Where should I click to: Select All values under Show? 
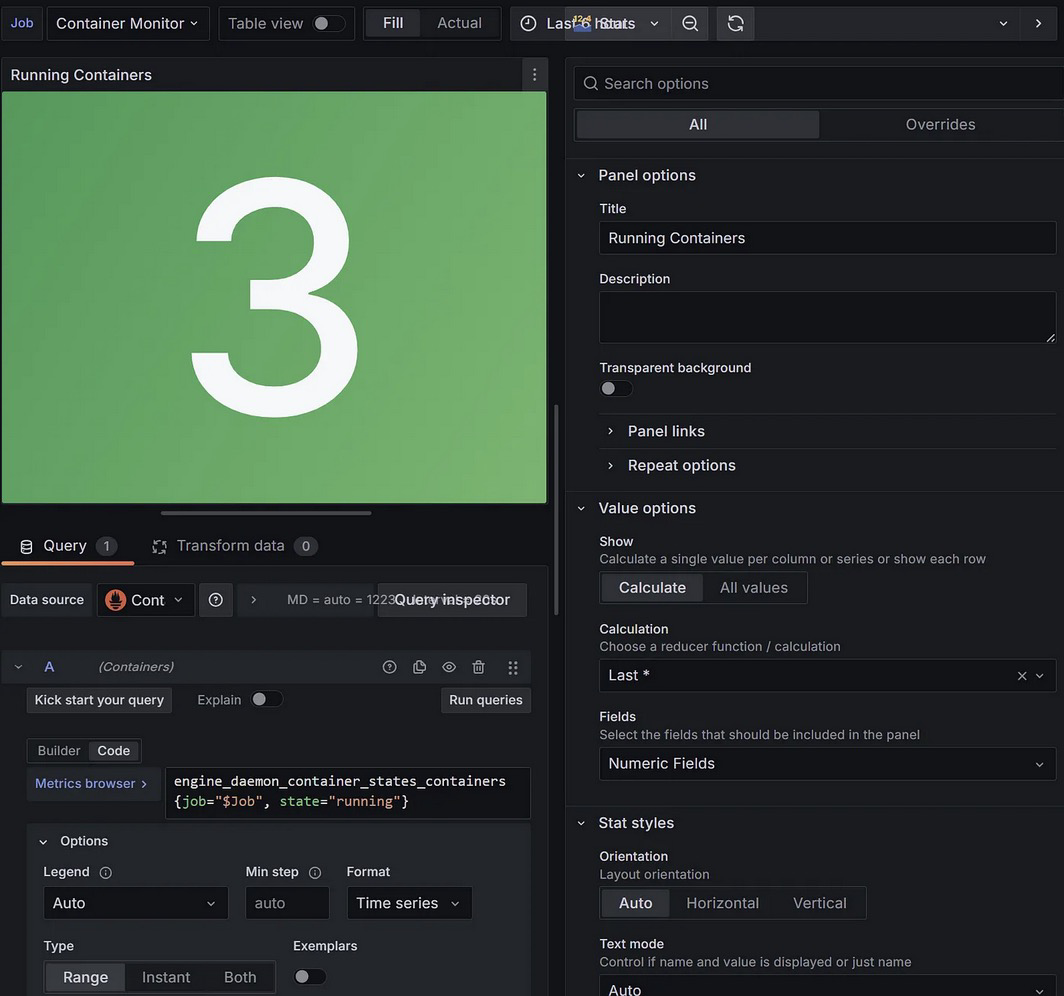(754, 588)
